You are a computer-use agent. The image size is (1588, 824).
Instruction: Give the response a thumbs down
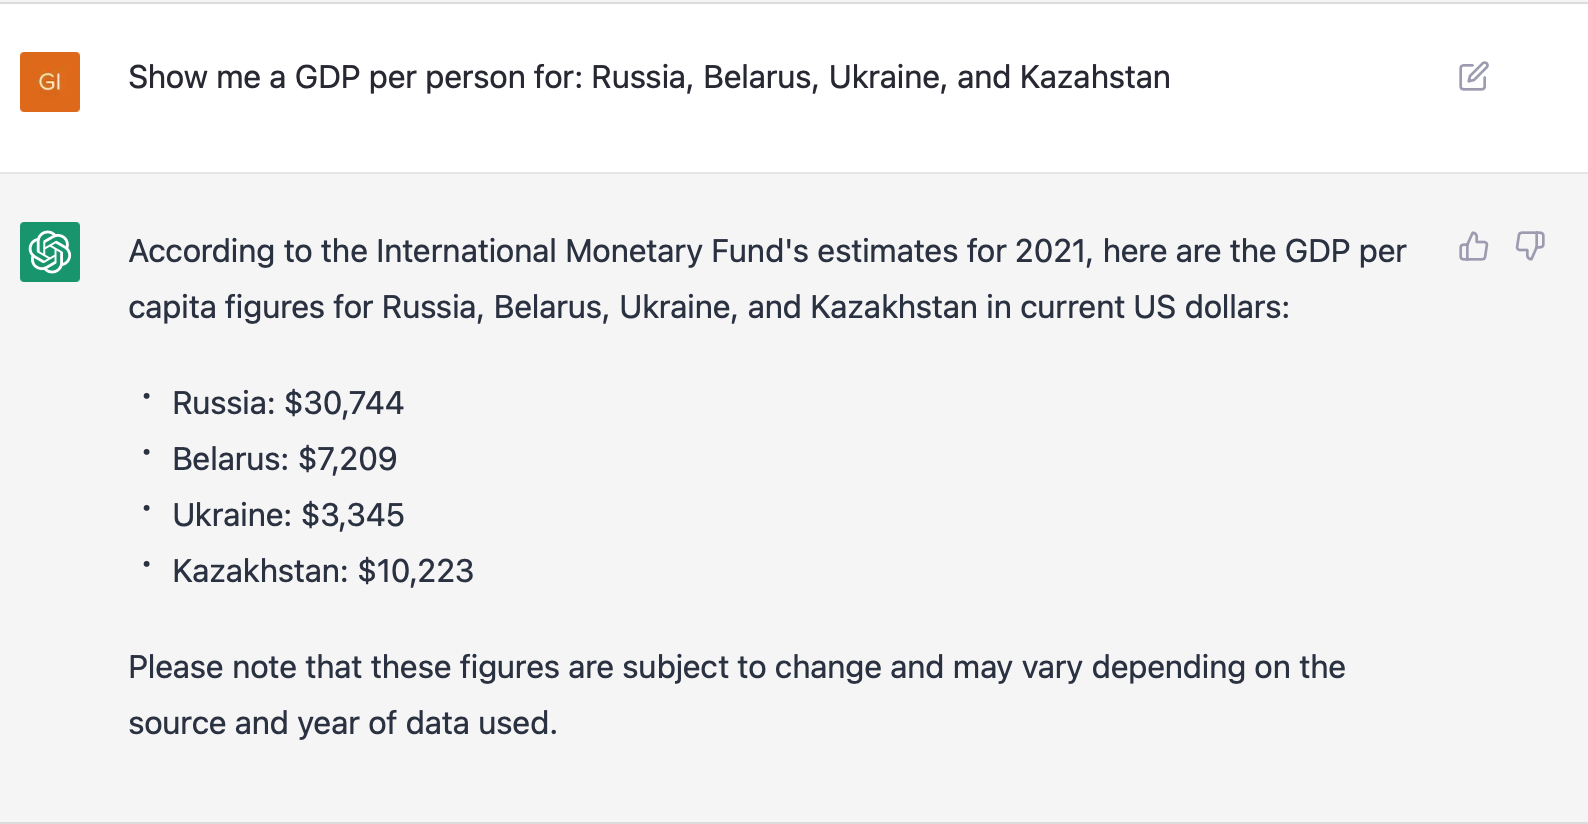(x=1530, y=246)
